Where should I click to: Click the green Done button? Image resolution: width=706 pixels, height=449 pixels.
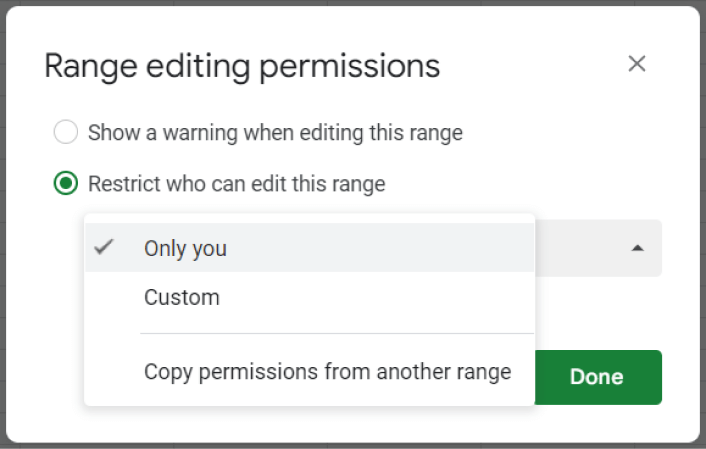[x=598, y=377]
